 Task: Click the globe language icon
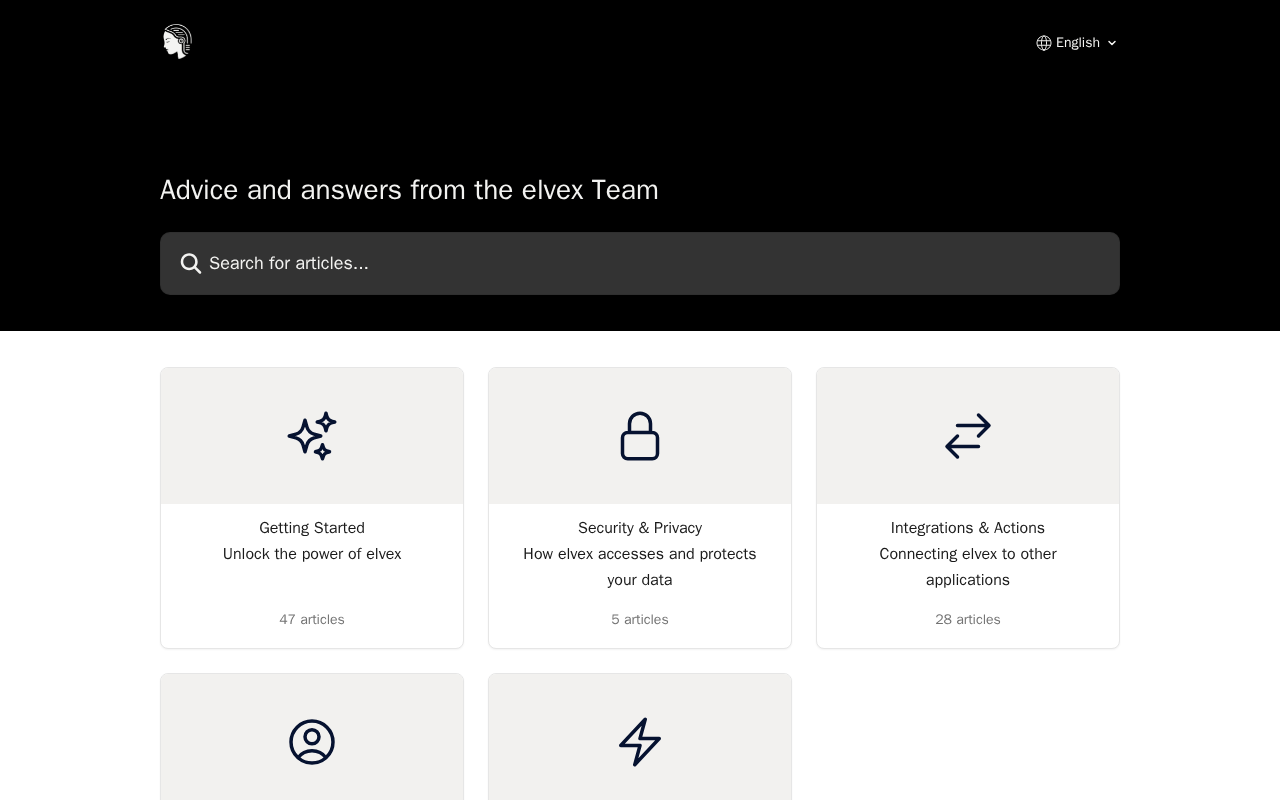(x=1044, y=43)
